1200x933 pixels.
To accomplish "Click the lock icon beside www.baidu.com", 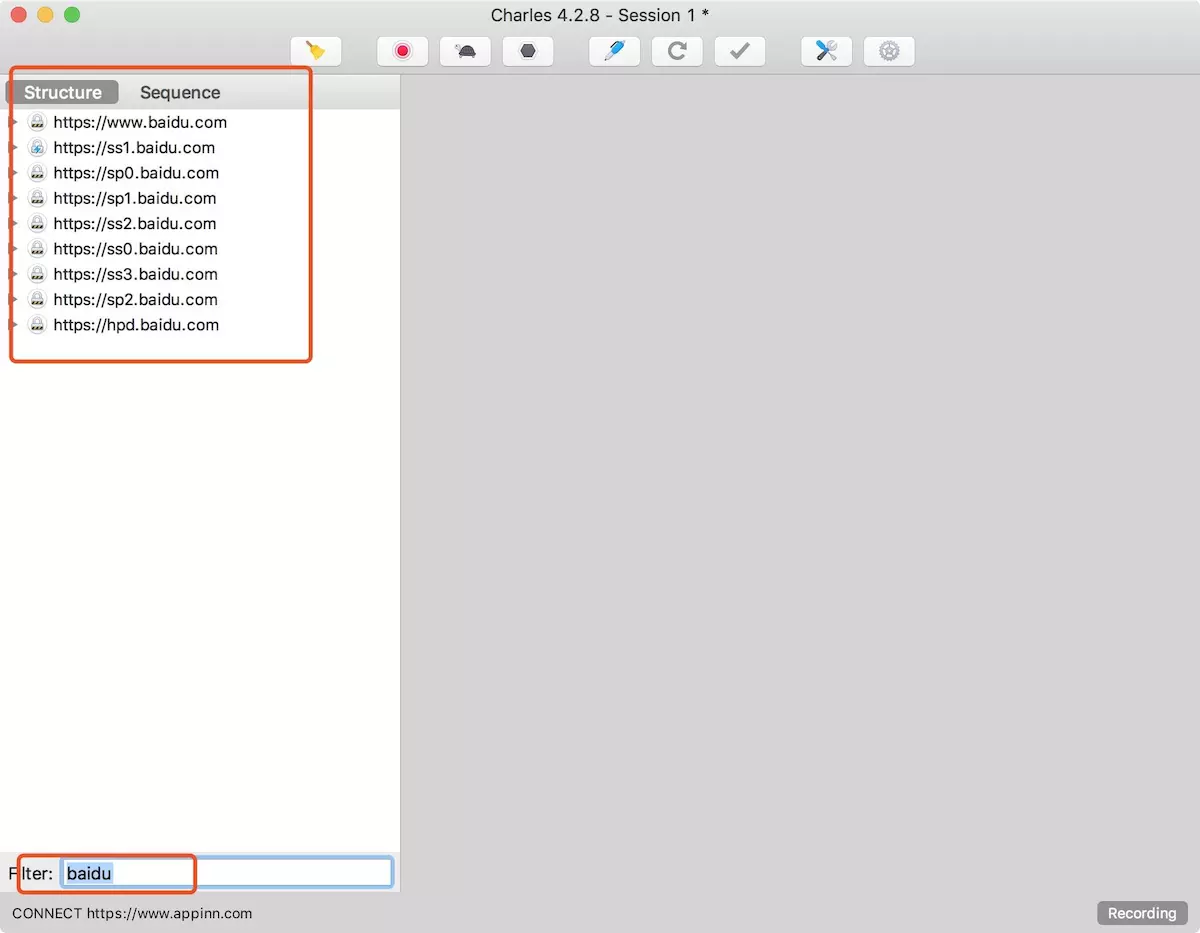I will pyautogui.click(x=37, y=122).
